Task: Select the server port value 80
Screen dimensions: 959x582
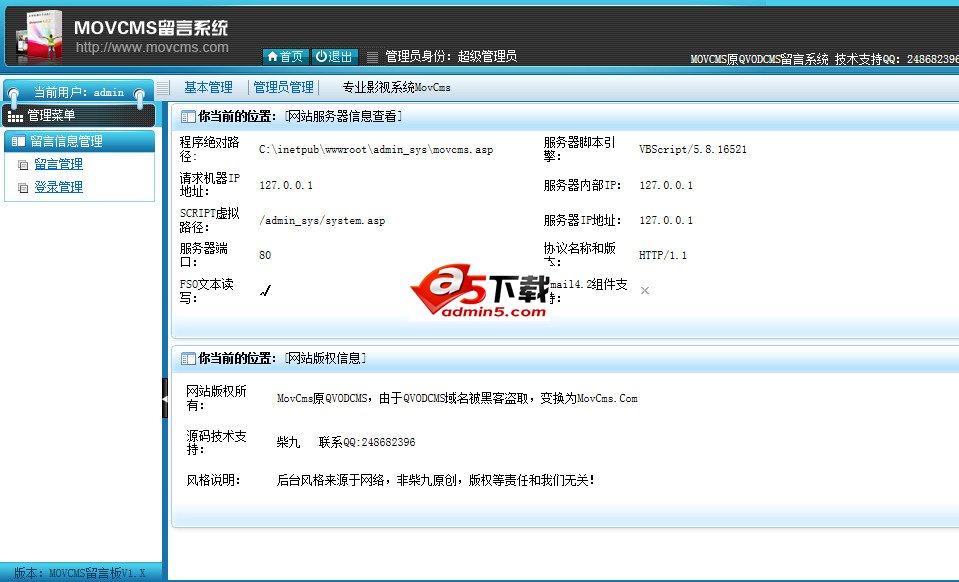Action: click(265, 255)
